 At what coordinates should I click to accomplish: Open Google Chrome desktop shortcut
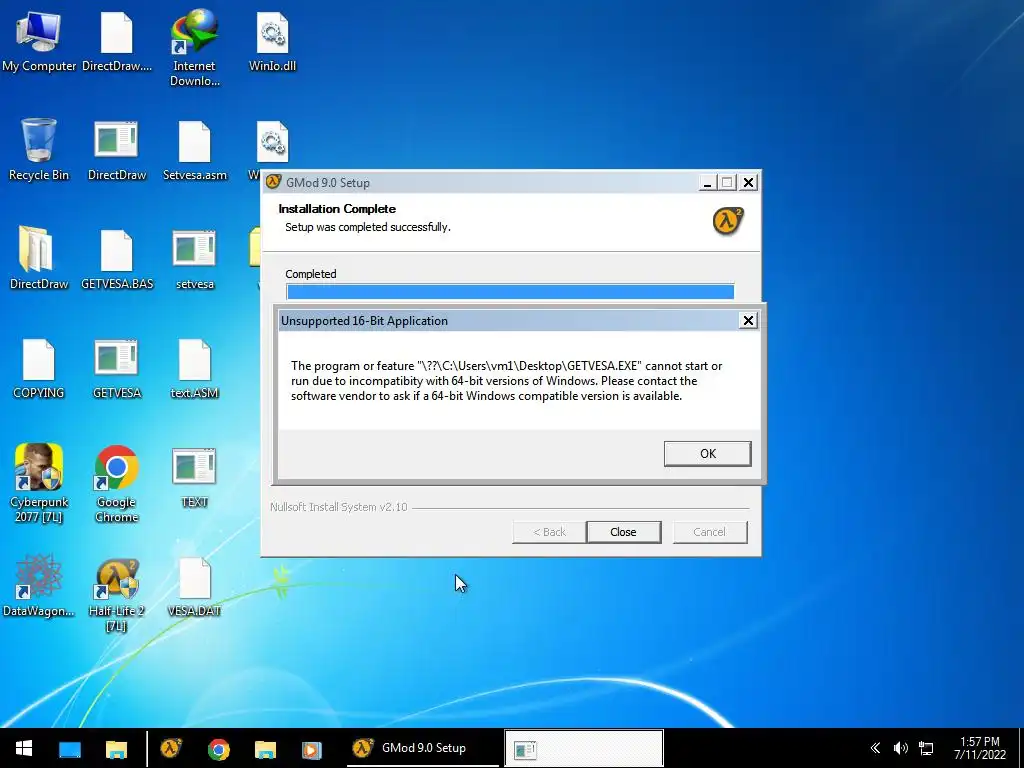pyautogui.click(x=117, y=483)
